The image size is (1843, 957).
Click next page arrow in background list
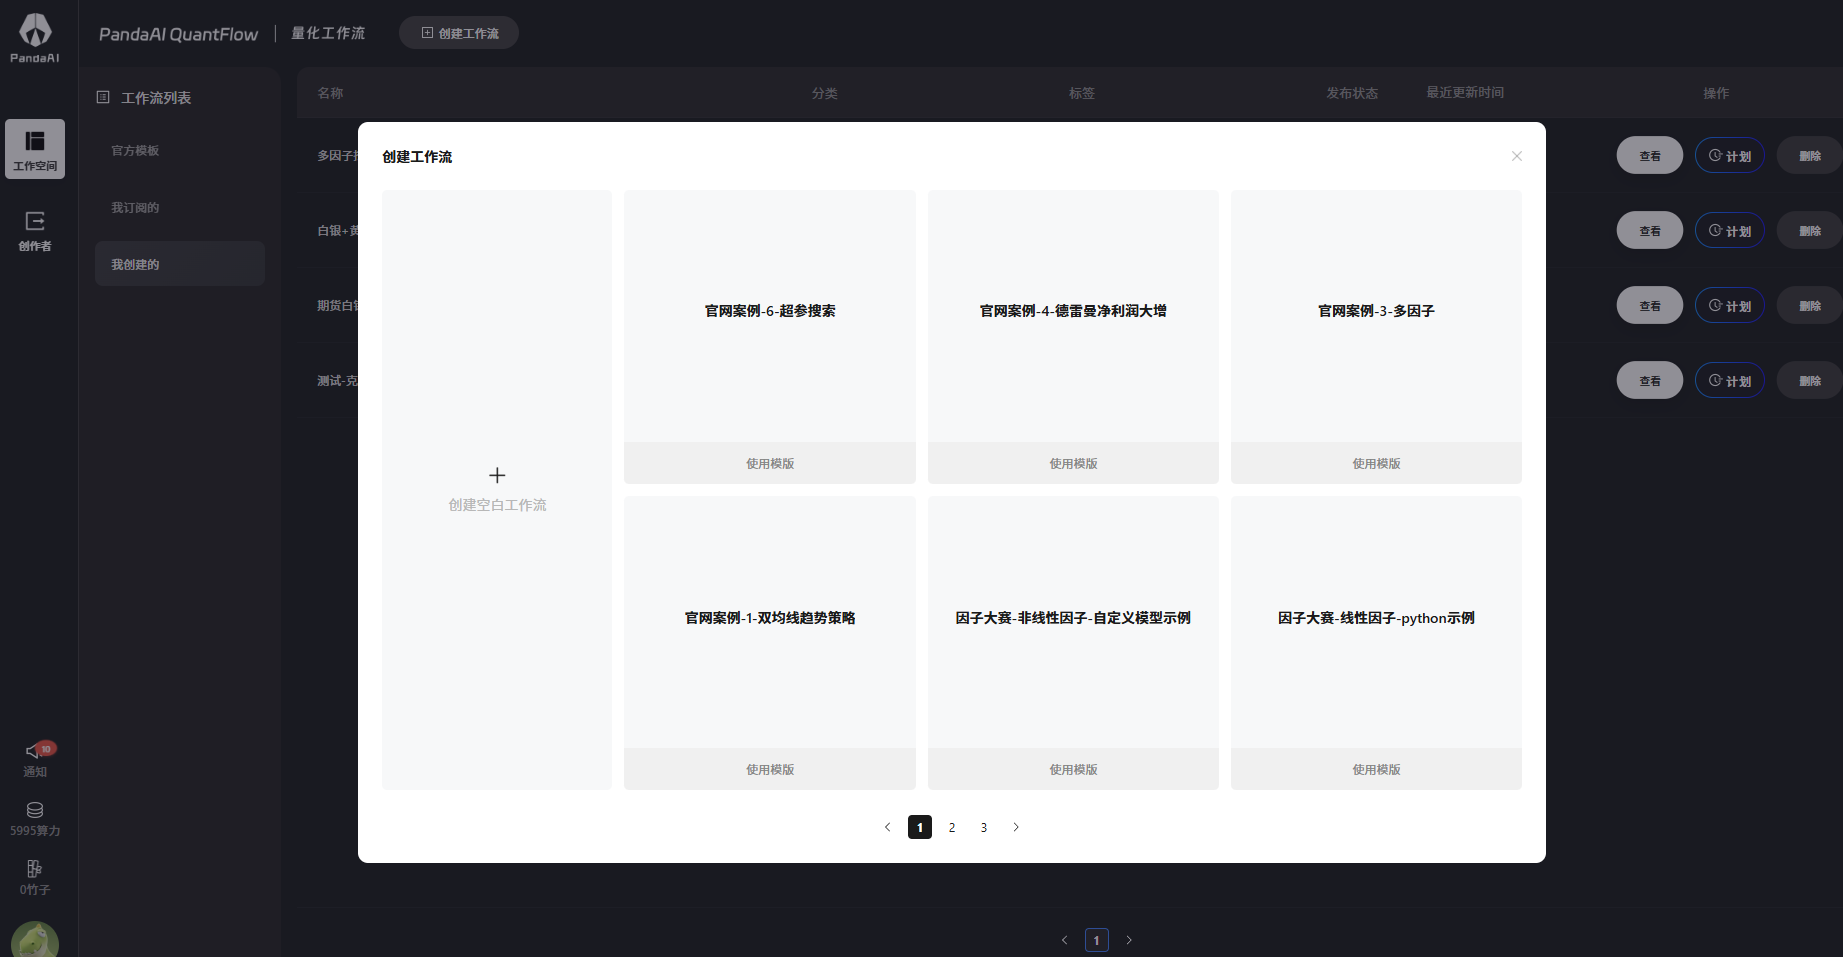(x=1129, y=940)
